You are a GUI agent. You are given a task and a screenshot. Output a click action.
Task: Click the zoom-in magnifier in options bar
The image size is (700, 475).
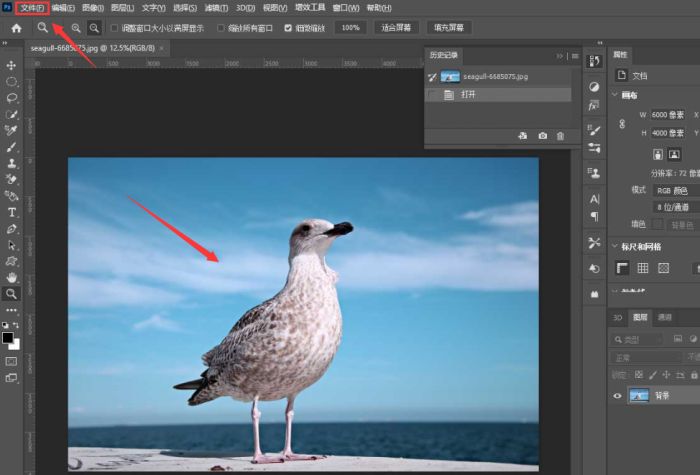tap(75, 28)
